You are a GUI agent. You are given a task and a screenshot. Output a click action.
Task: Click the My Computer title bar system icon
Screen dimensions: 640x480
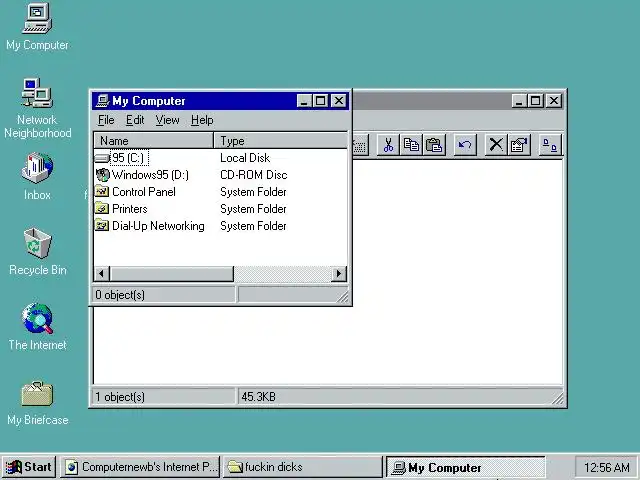(102, 100)
